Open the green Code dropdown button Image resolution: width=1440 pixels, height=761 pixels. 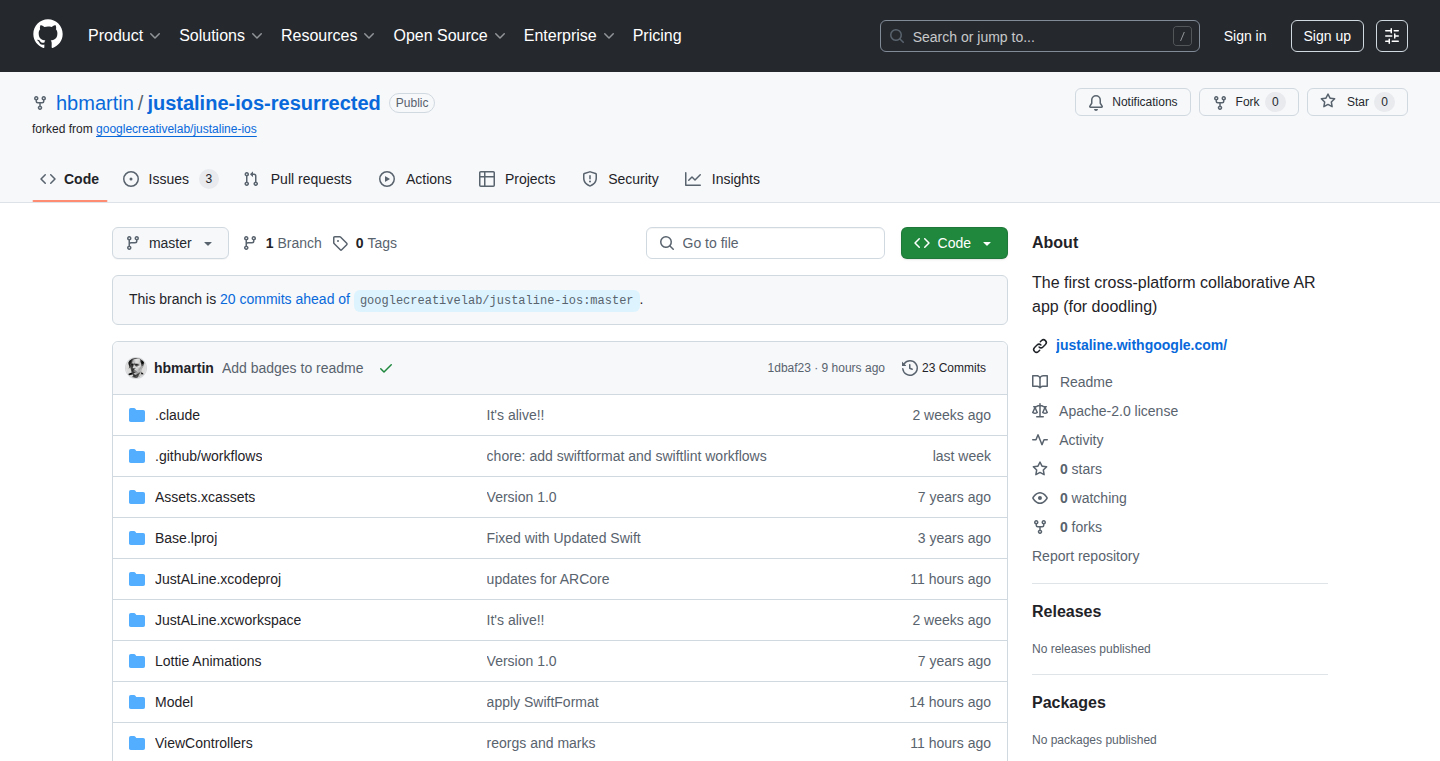coord(954,243)
